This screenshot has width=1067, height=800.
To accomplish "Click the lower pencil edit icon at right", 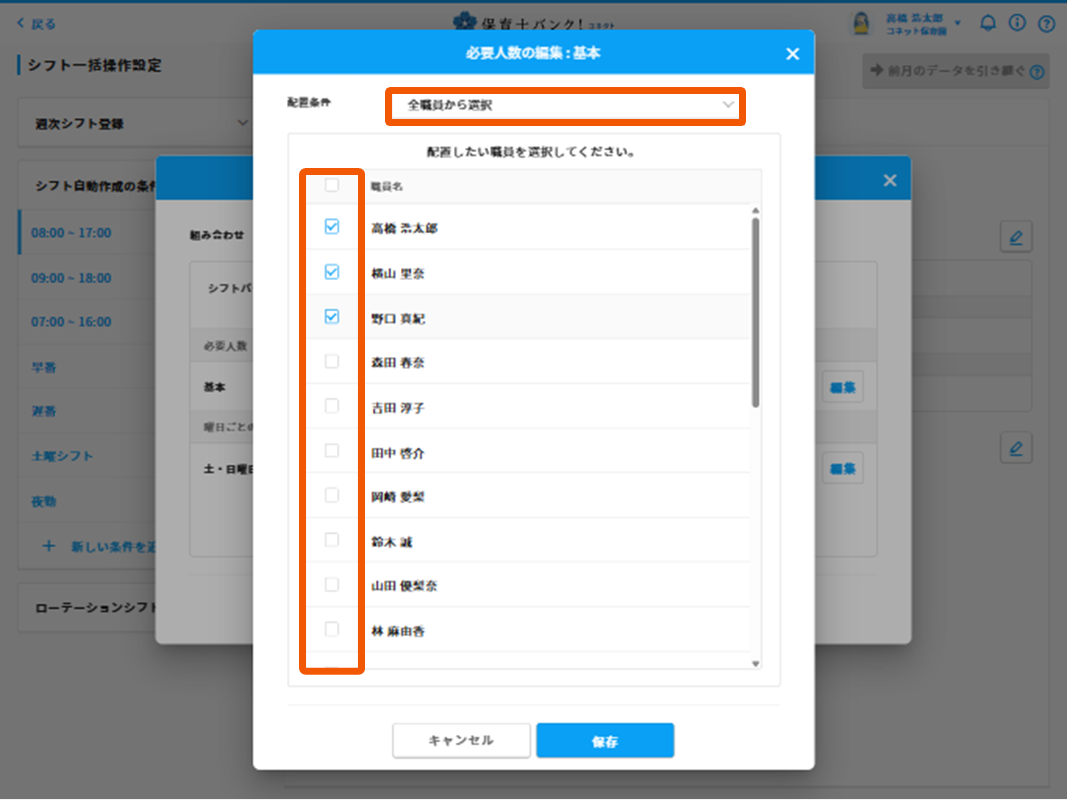I will pos(1015,448).
